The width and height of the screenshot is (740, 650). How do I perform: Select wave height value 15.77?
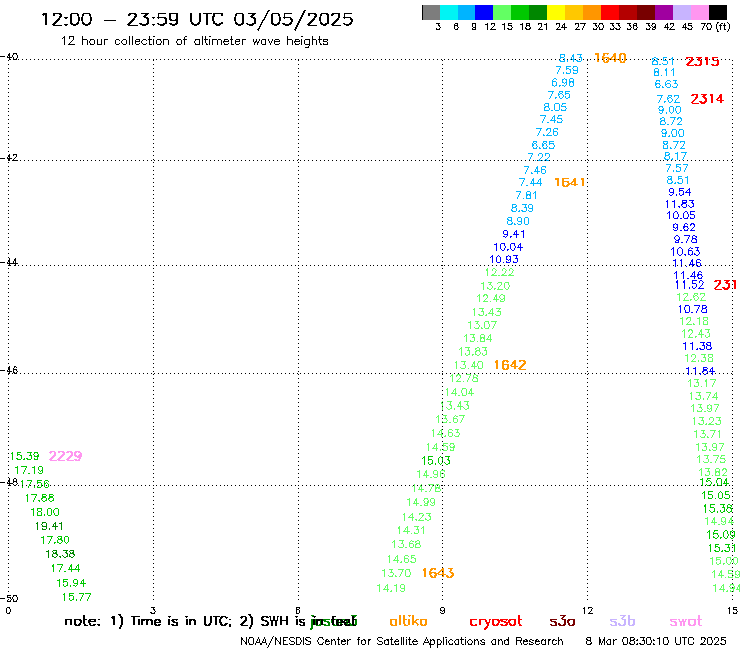(76, 597)
